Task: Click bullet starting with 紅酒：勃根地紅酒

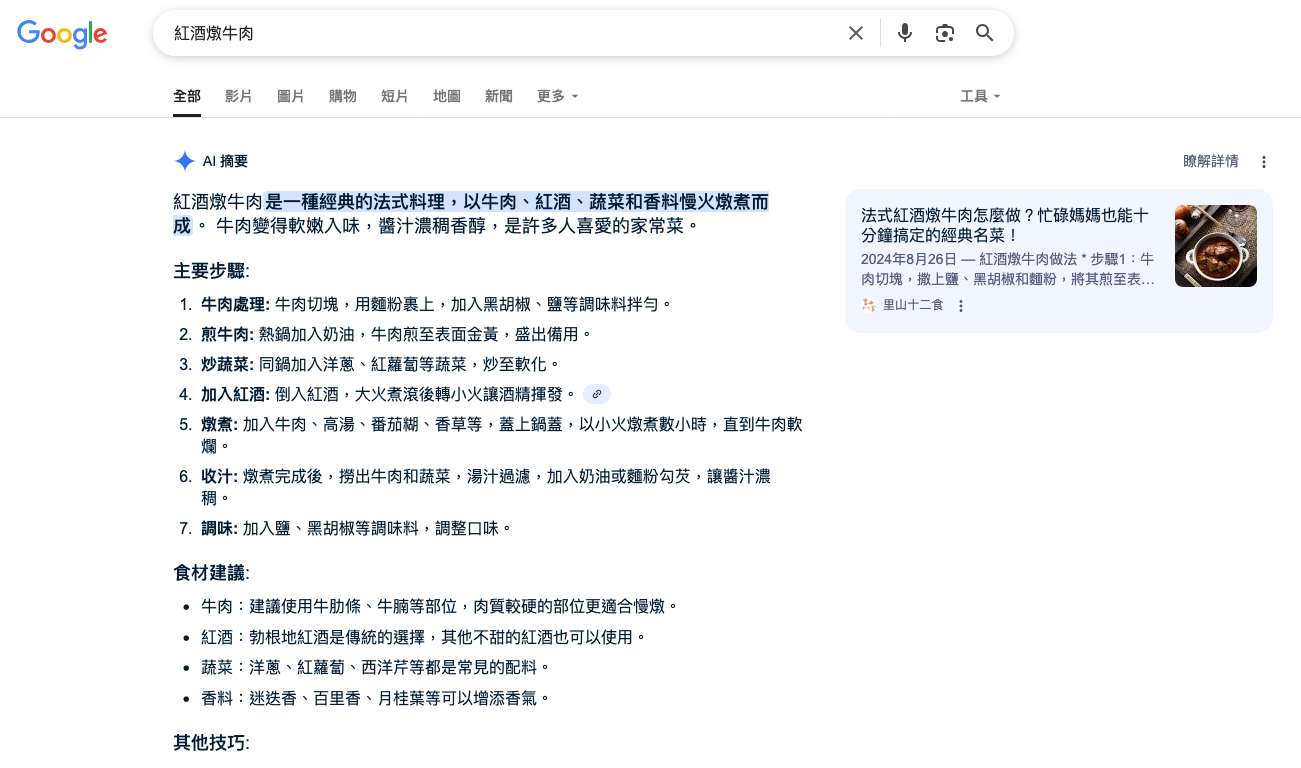Action: (424, 637)
